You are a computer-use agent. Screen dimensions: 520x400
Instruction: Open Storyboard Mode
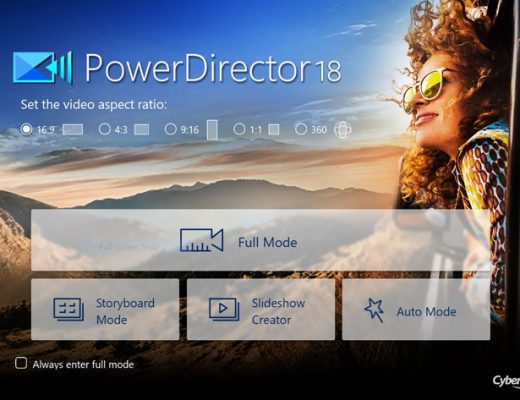pyautogui.click(x=105, y=309)
